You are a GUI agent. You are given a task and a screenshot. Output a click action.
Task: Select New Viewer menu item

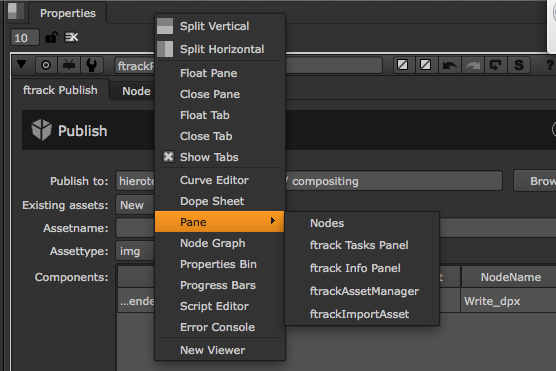pyautogui.click(x=220, y=350)
